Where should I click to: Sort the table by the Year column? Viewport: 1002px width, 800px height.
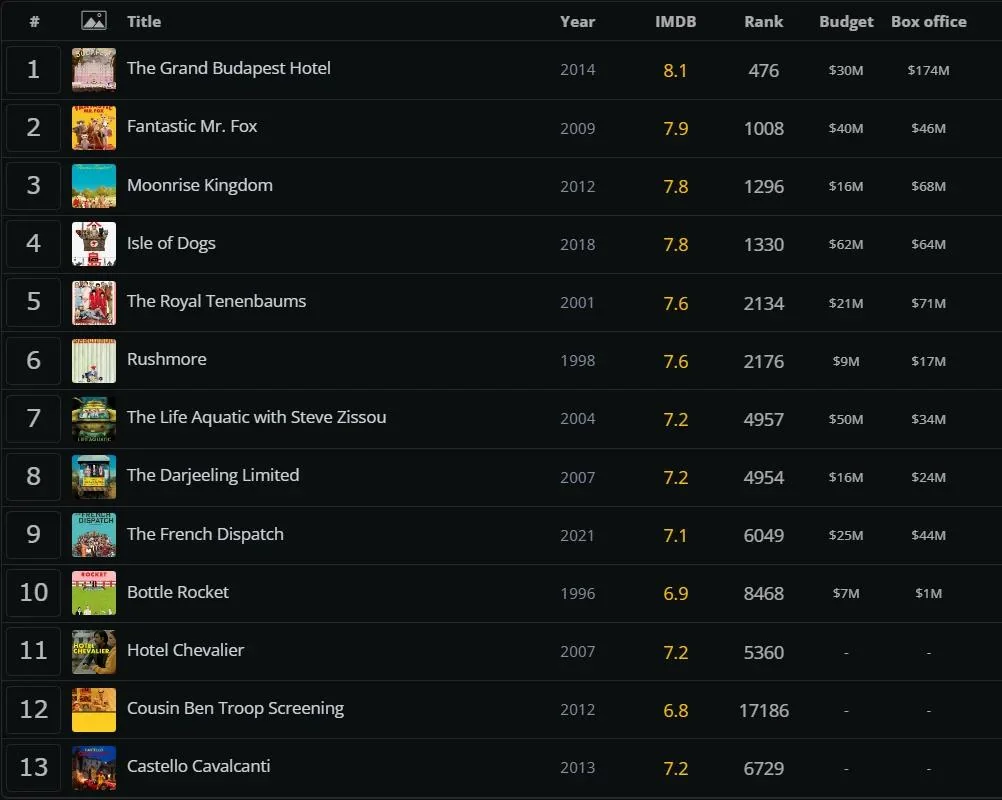[x=578, y=21]
